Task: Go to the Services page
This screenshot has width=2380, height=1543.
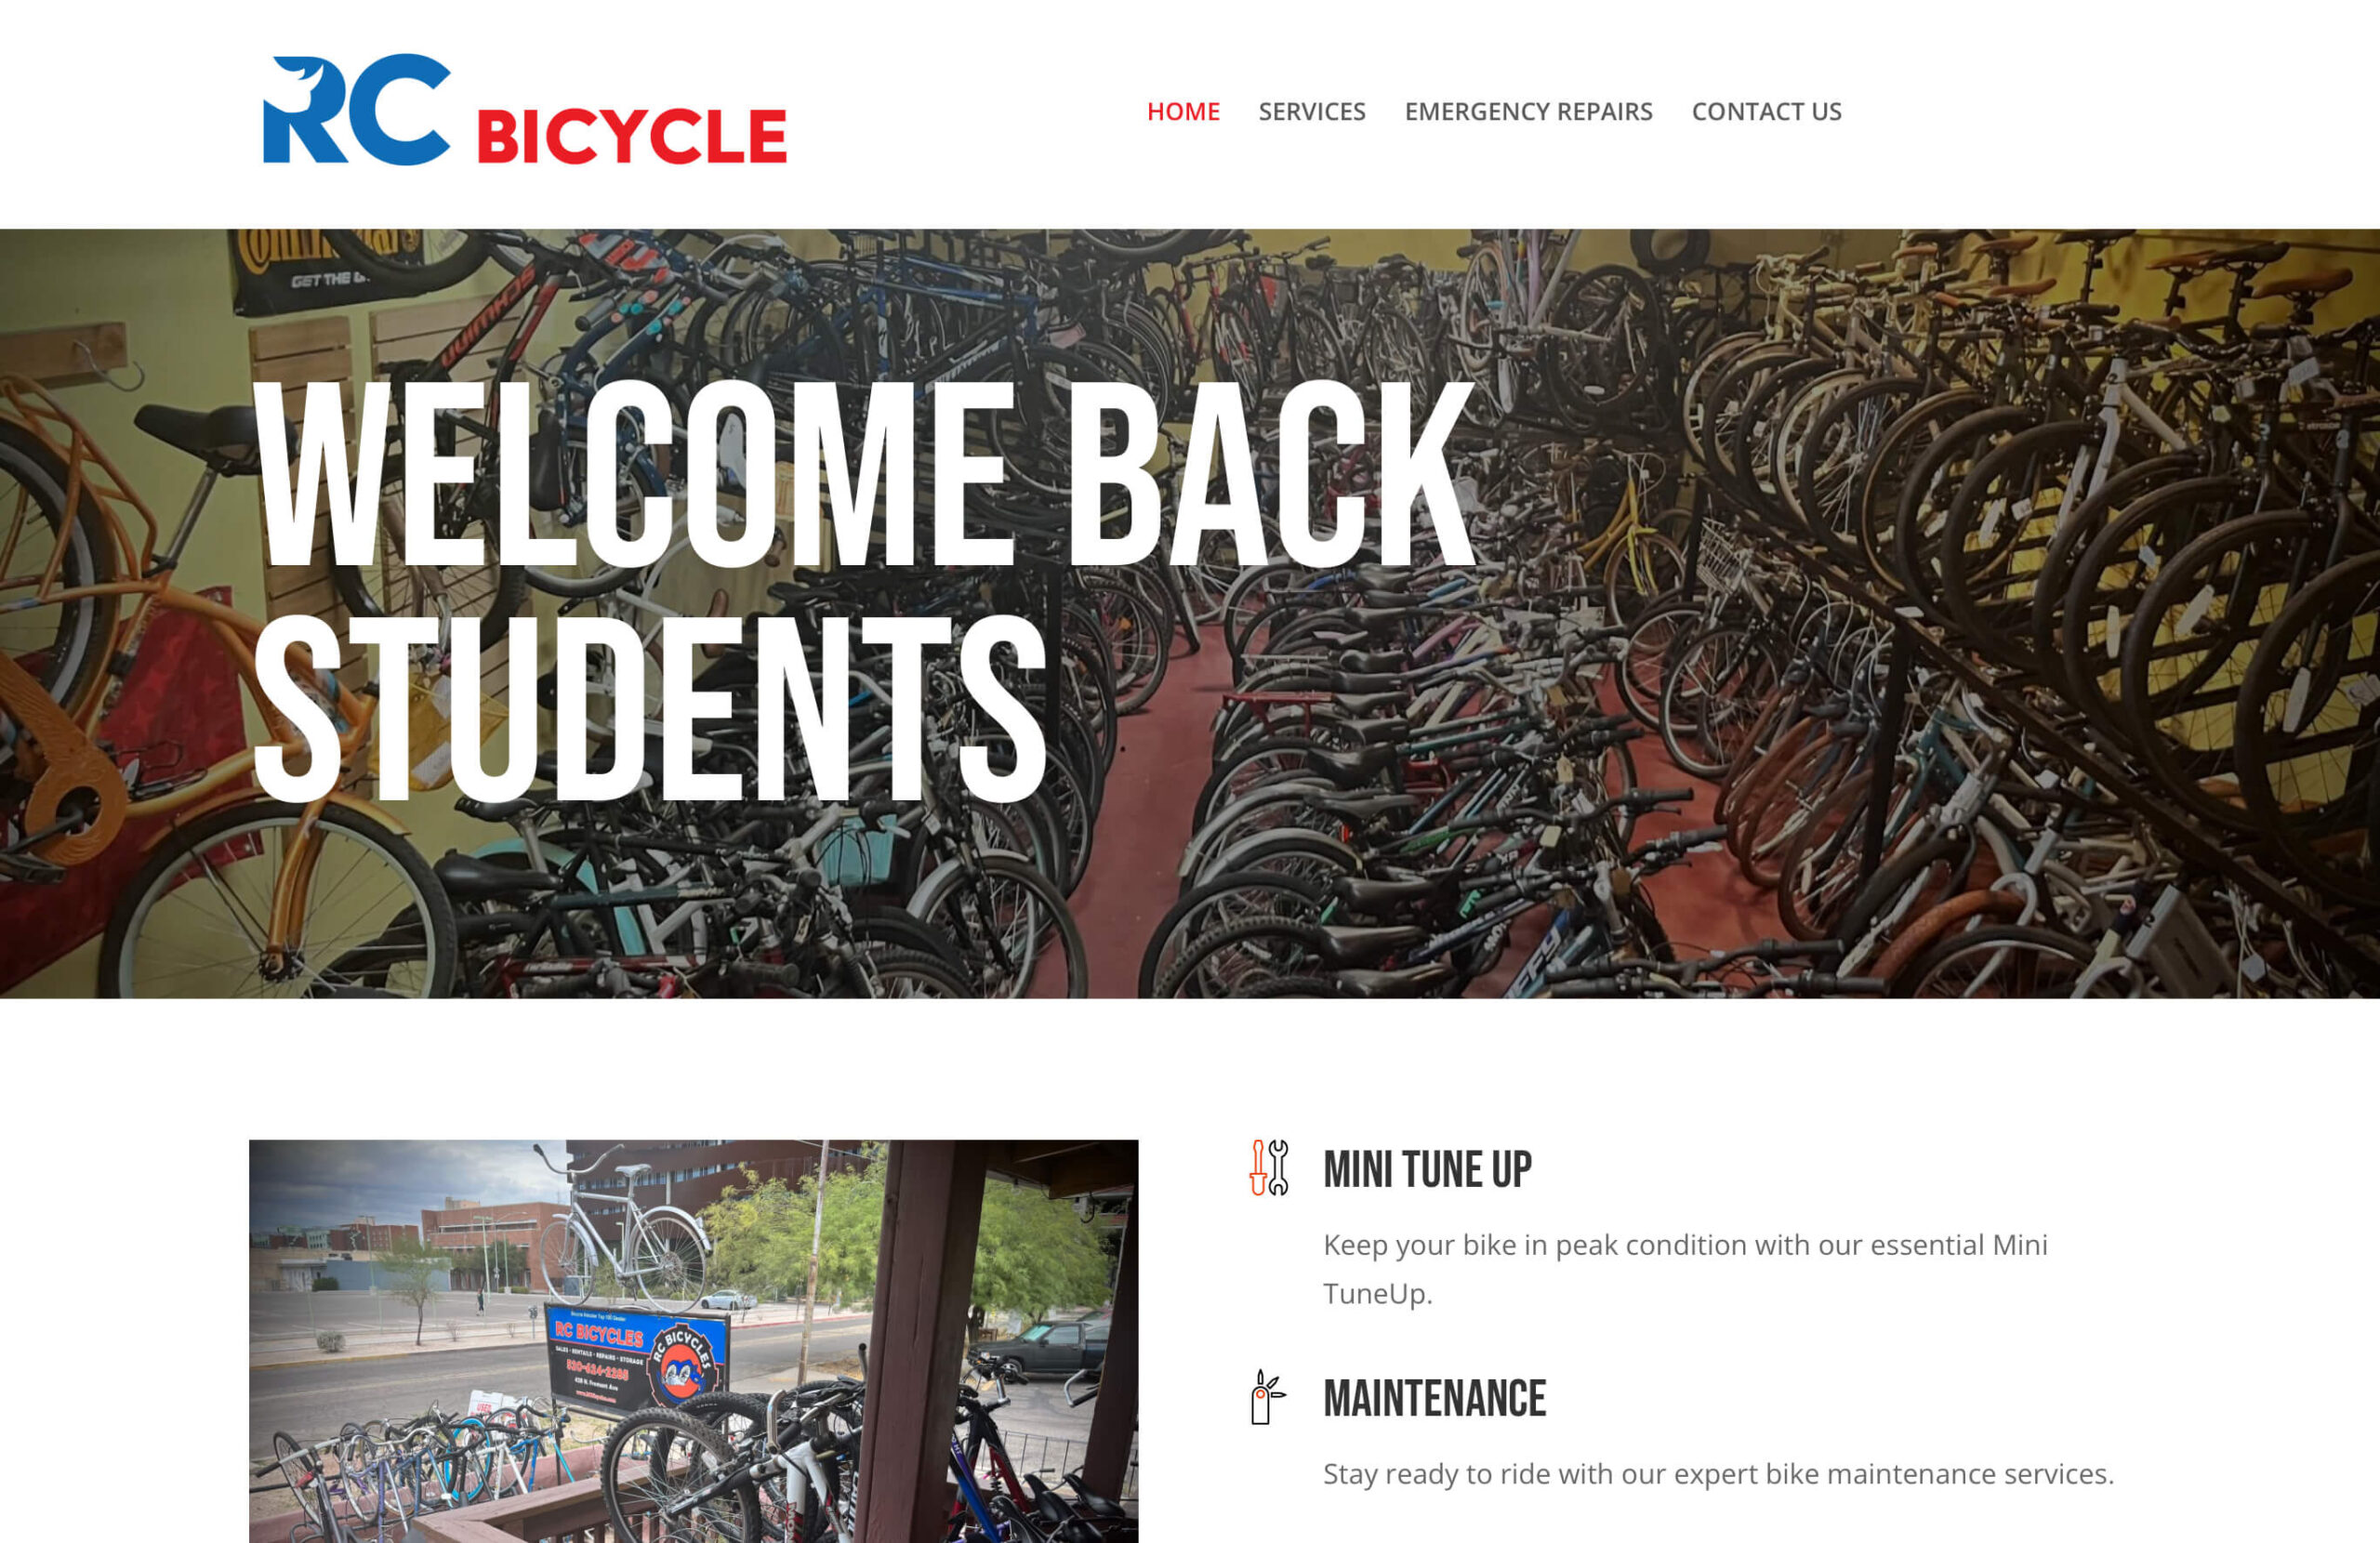Action: (1311, 111)
